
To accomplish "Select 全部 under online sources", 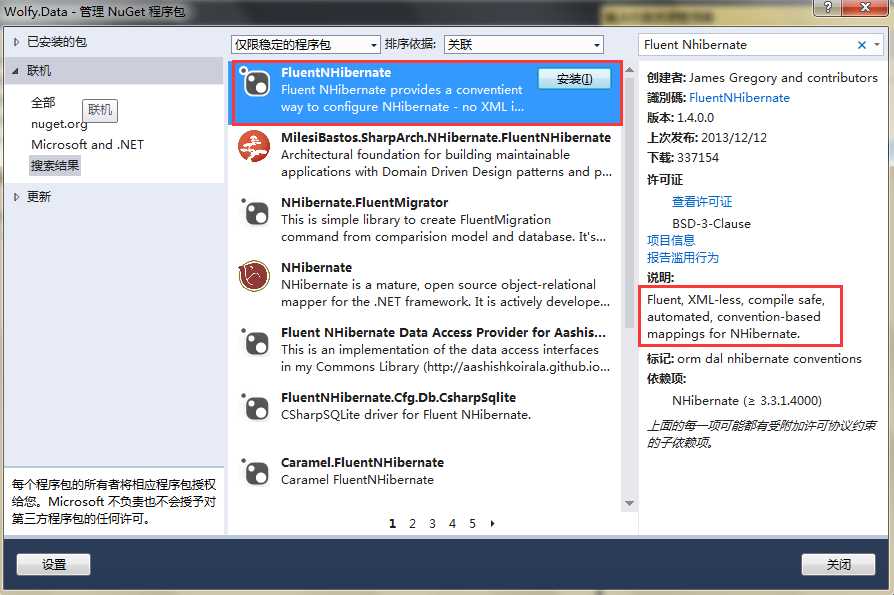I will pos(43,103).
